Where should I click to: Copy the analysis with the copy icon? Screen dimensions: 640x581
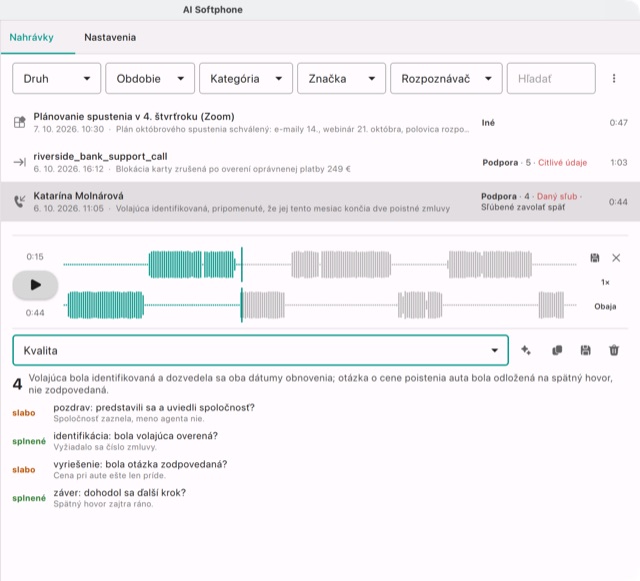557,350
